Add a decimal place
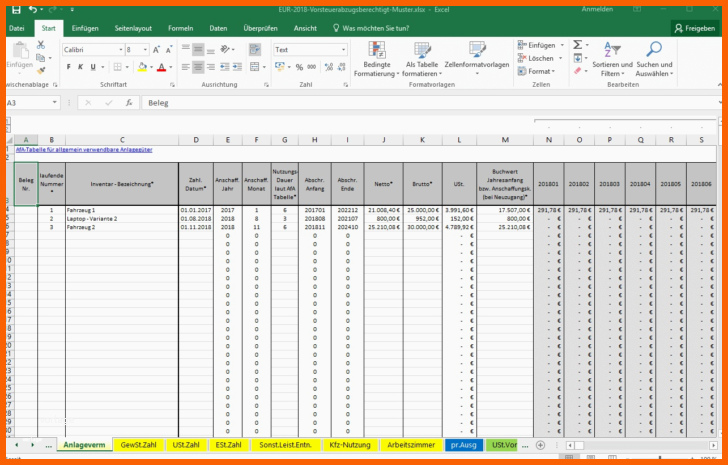728x465 pixels. (329, 67)
